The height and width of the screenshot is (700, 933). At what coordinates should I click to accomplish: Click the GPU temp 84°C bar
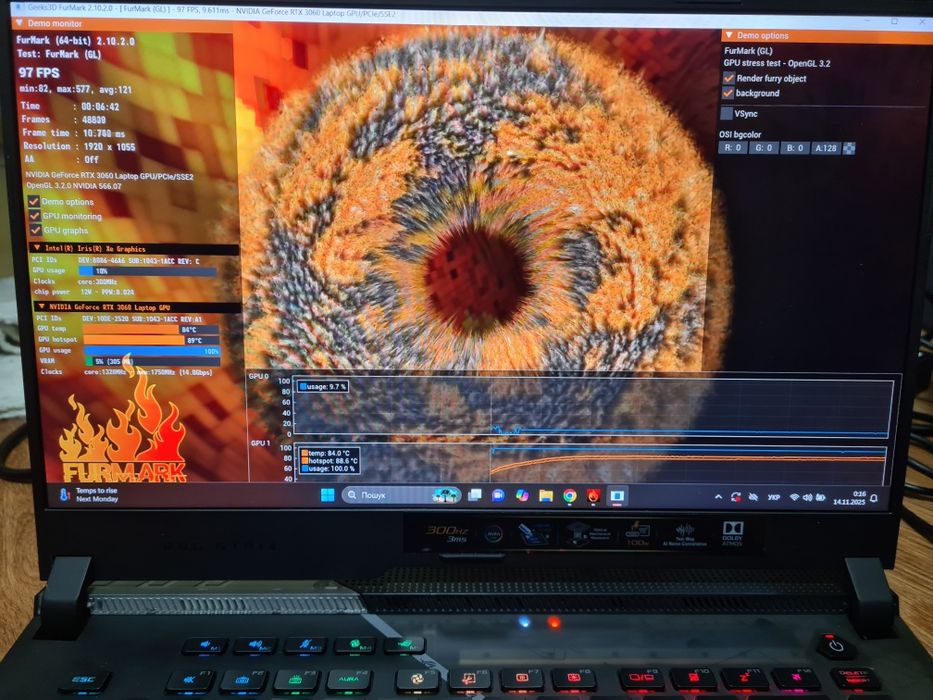[x=151, y=329]
